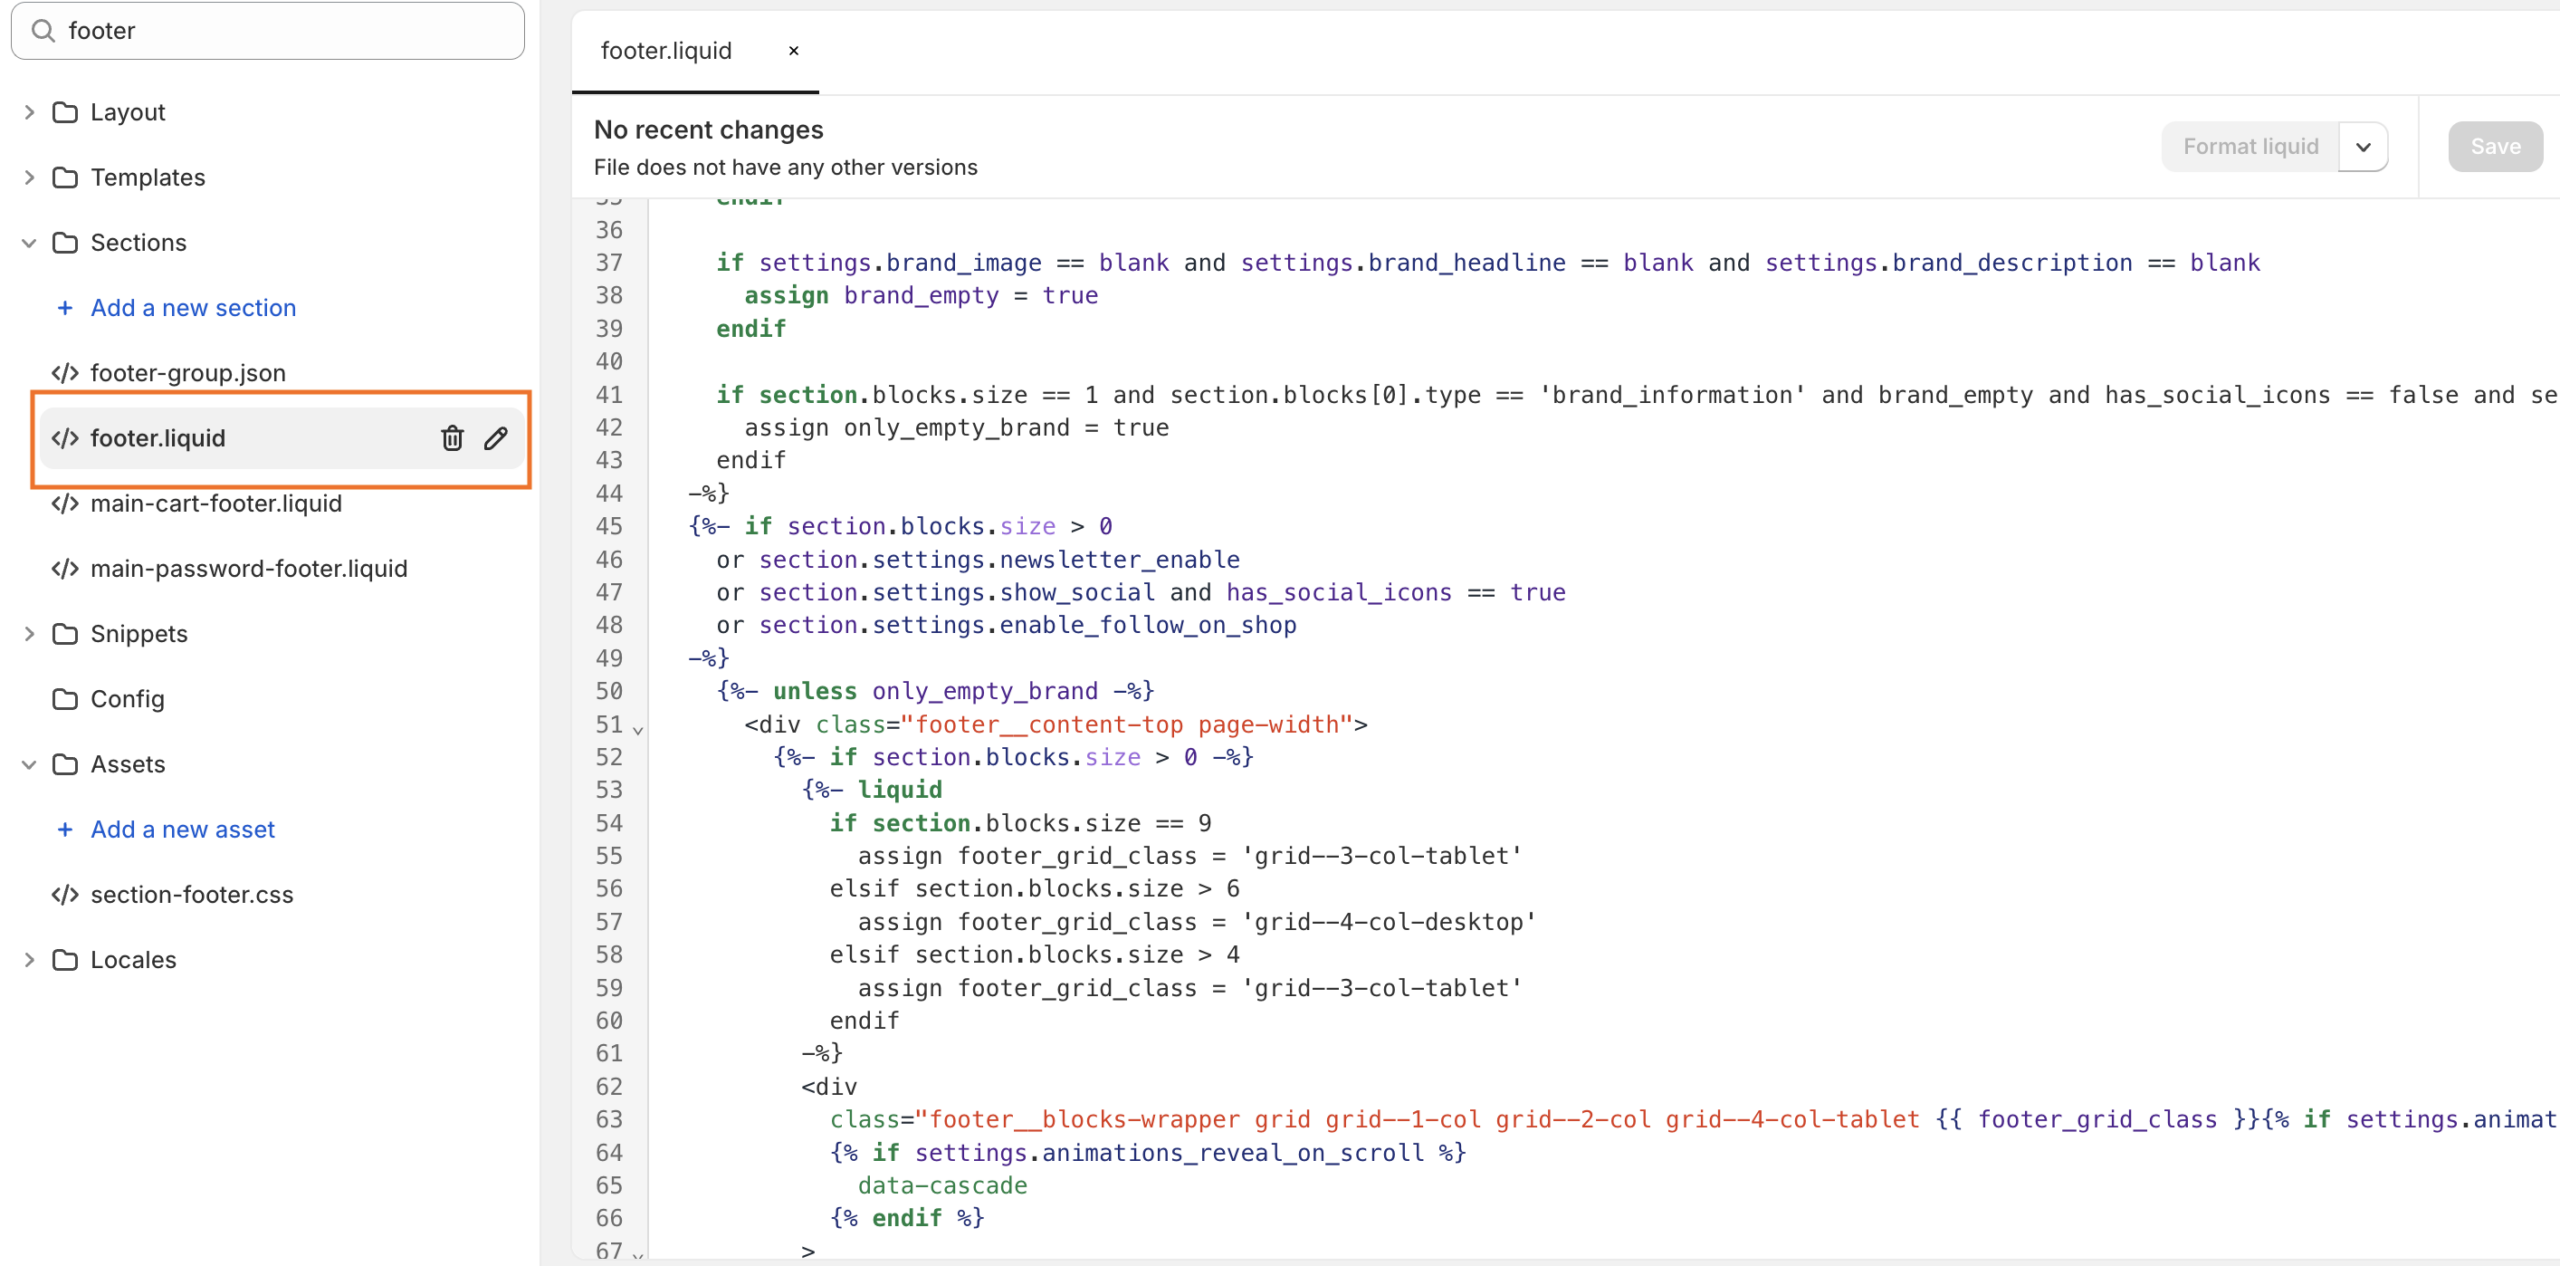
Task: Click the code icon beside footer.liquid
Action: click(x=65, y=438)
